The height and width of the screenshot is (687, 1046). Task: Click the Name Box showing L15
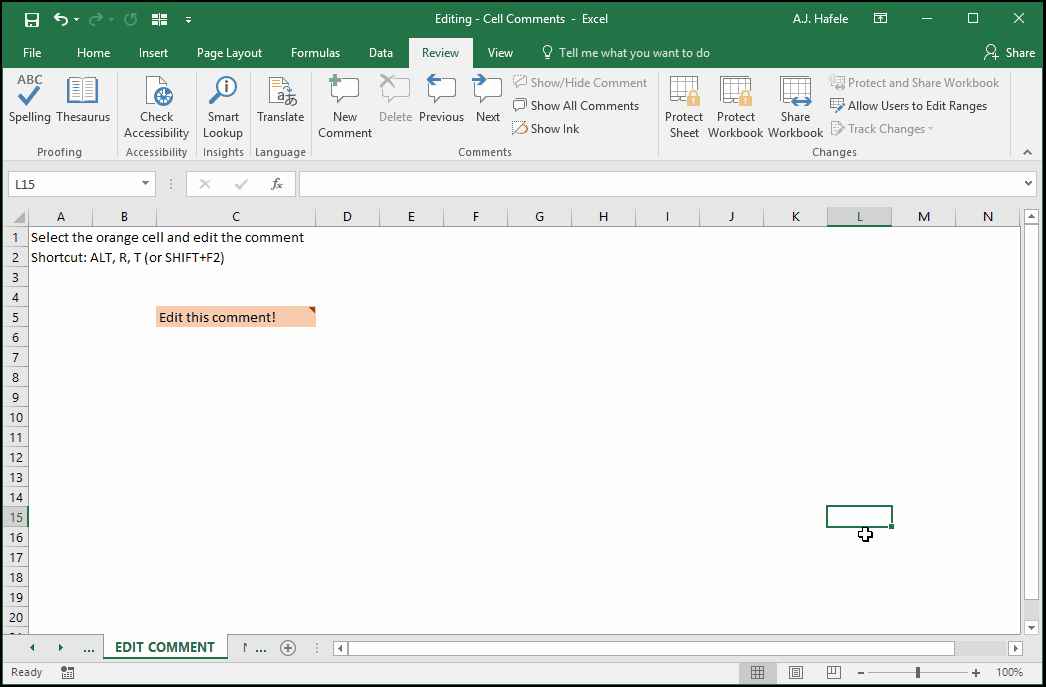[73, 184]
